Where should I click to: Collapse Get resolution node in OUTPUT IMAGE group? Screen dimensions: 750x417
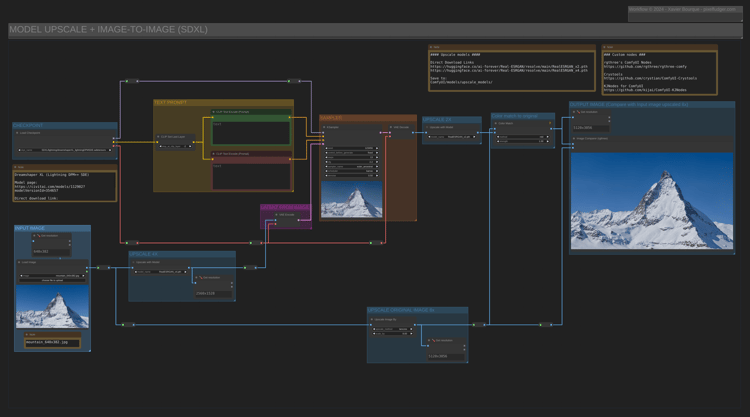[574, 112]
